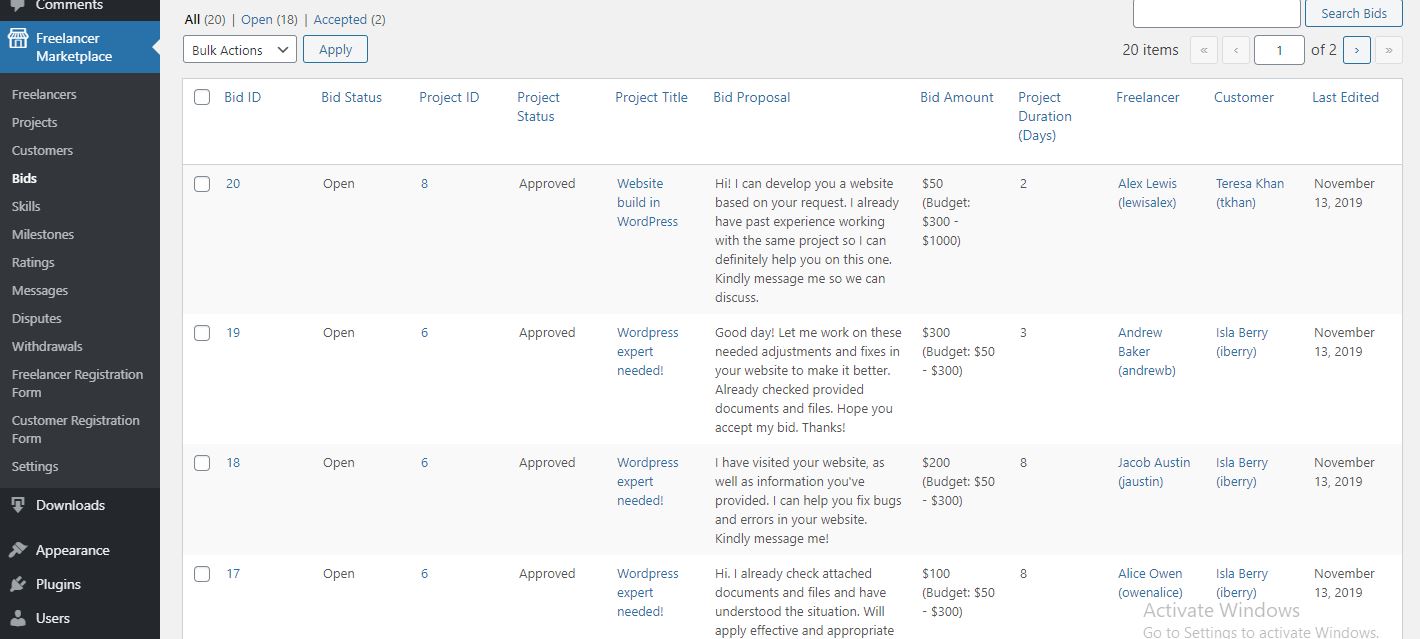Check the box for bid 19

(202, 333)
